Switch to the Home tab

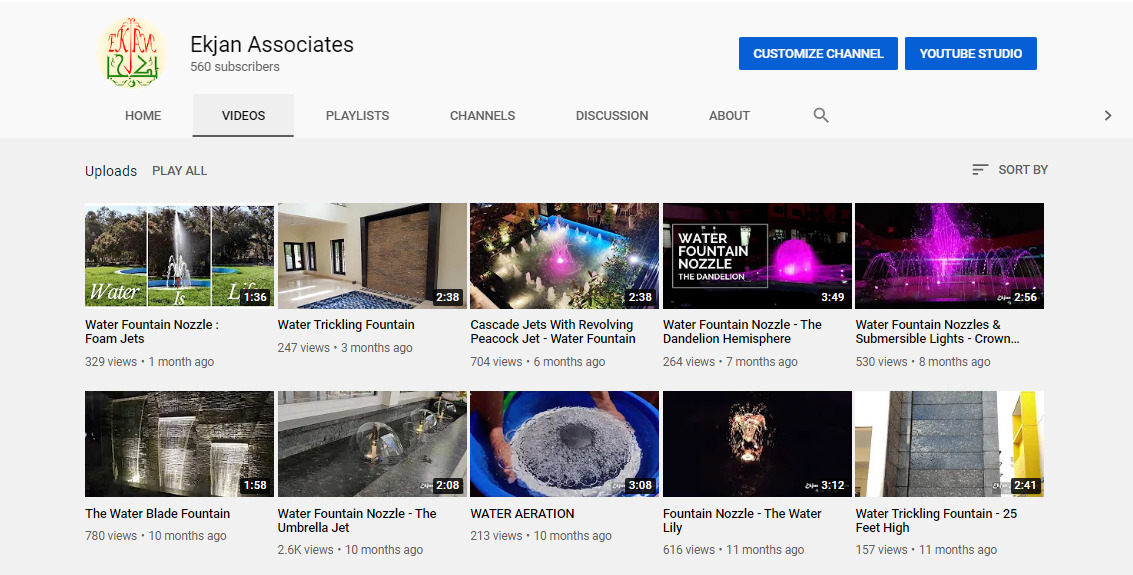(143, 116)
